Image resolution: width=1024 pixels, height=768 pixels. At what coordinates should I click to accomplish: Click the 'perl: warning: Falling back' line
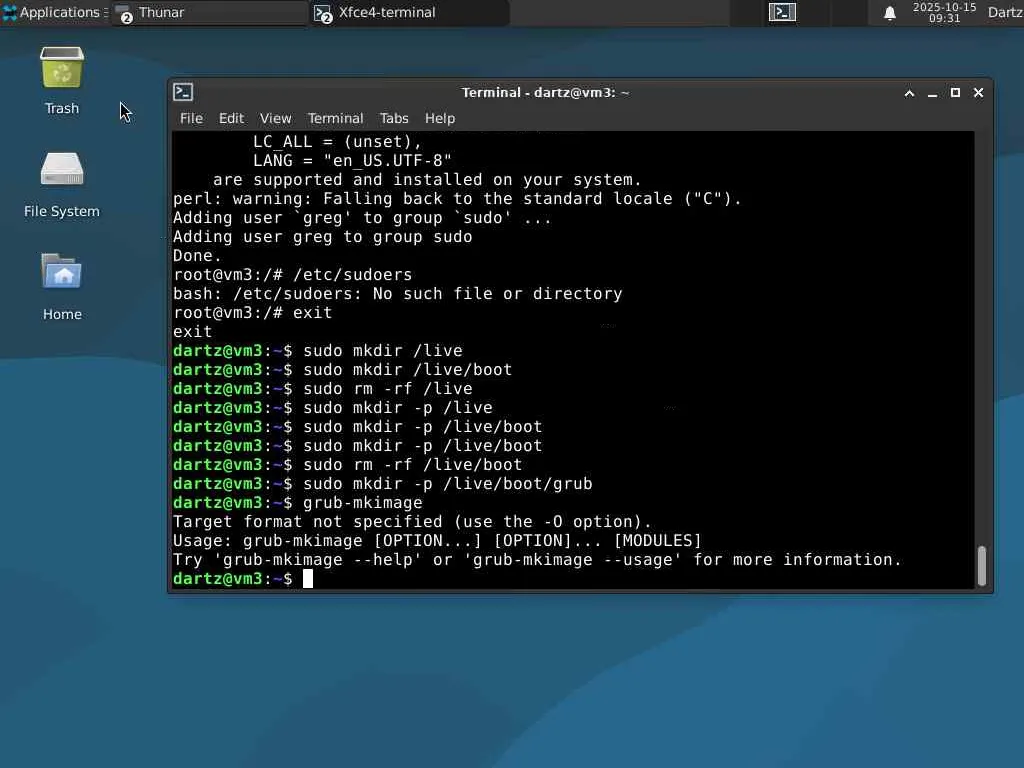click(458, 199)
